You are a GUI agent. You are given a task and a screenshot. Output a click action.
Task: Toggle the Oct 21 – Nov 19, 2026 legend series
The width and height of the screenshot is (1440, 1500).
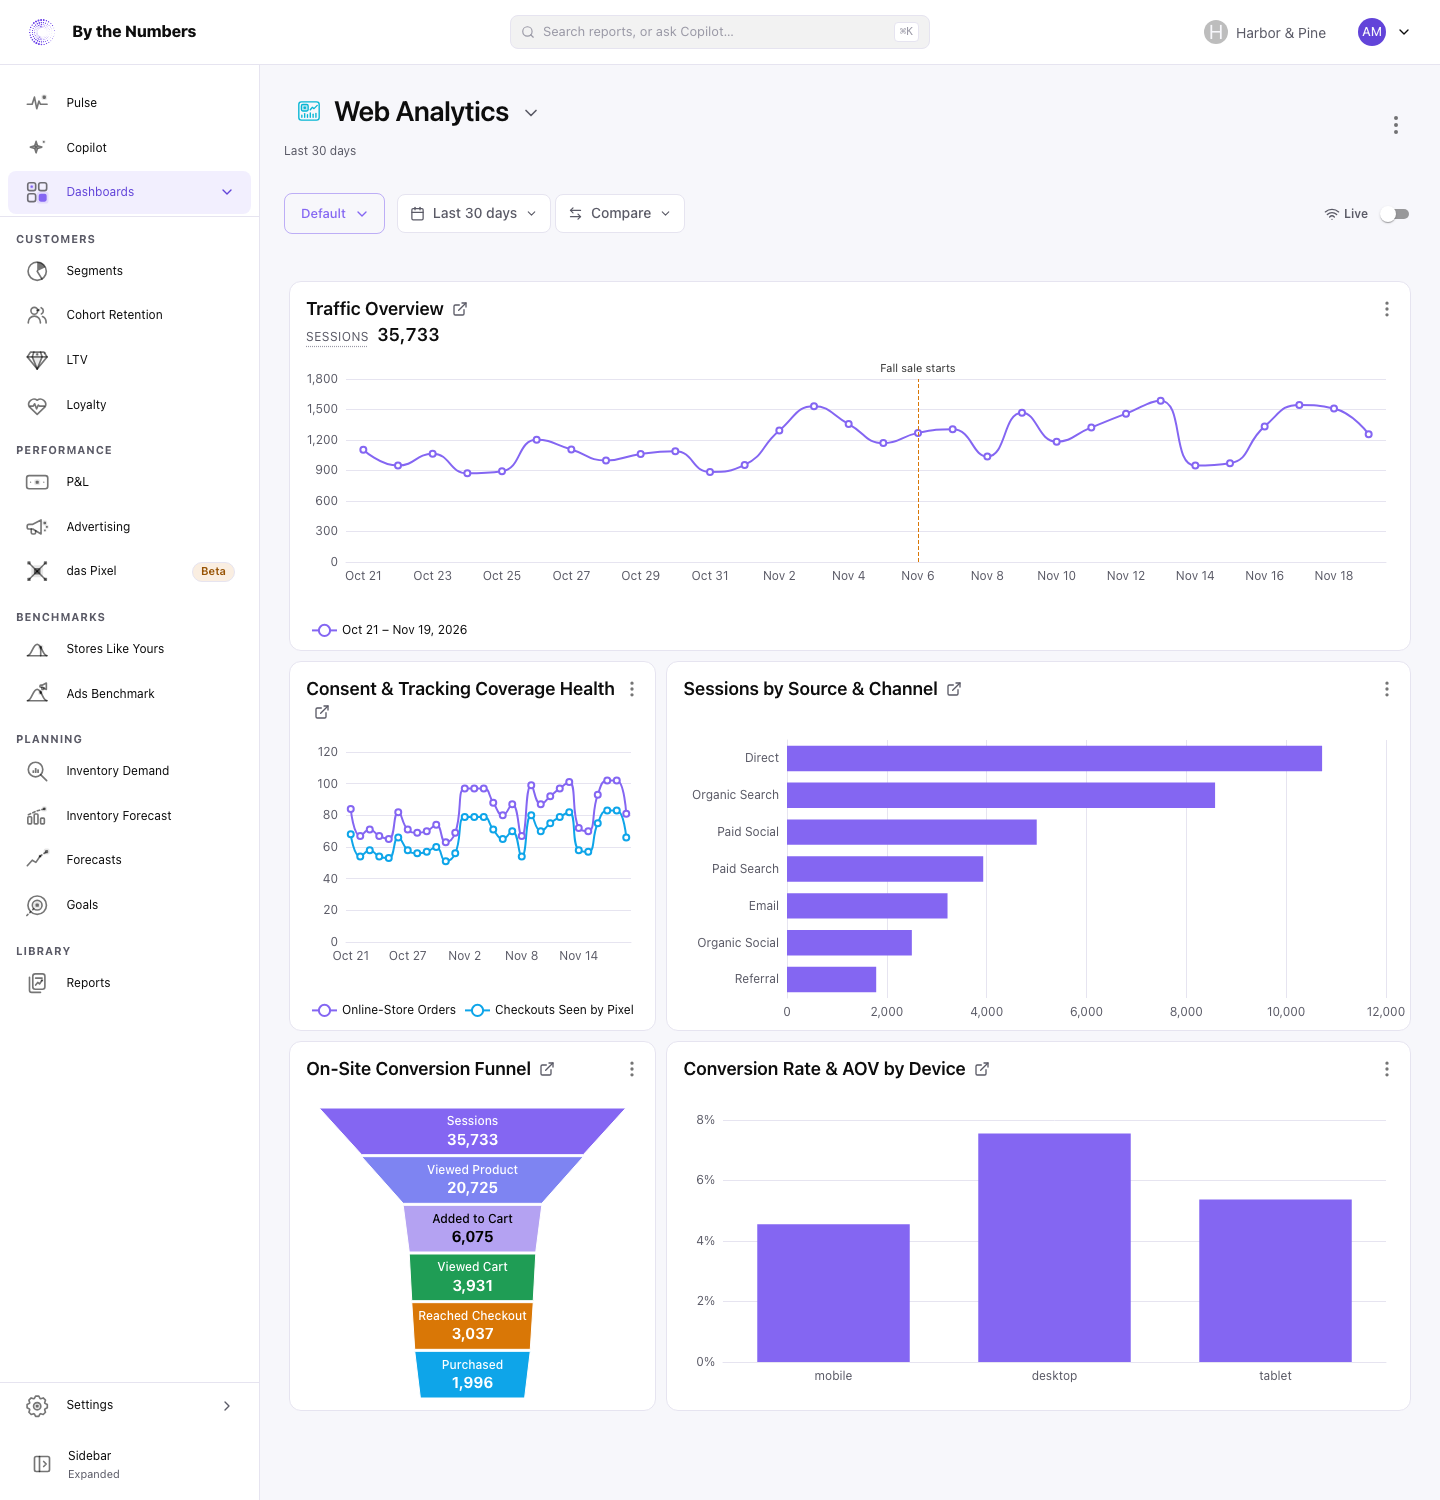(x=390, y=630)
